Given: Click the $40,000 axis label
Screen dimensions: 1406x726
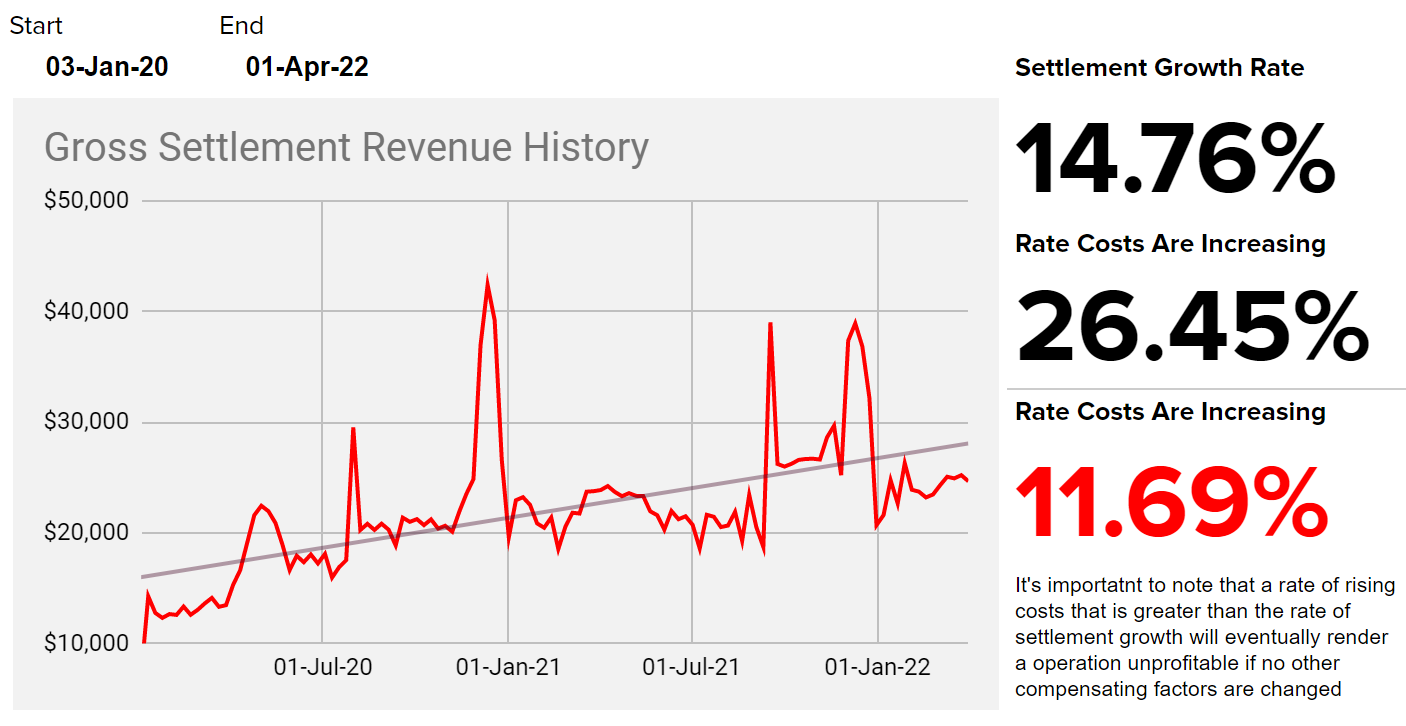Looking at the screenshot, I should (x=86, y=311).
